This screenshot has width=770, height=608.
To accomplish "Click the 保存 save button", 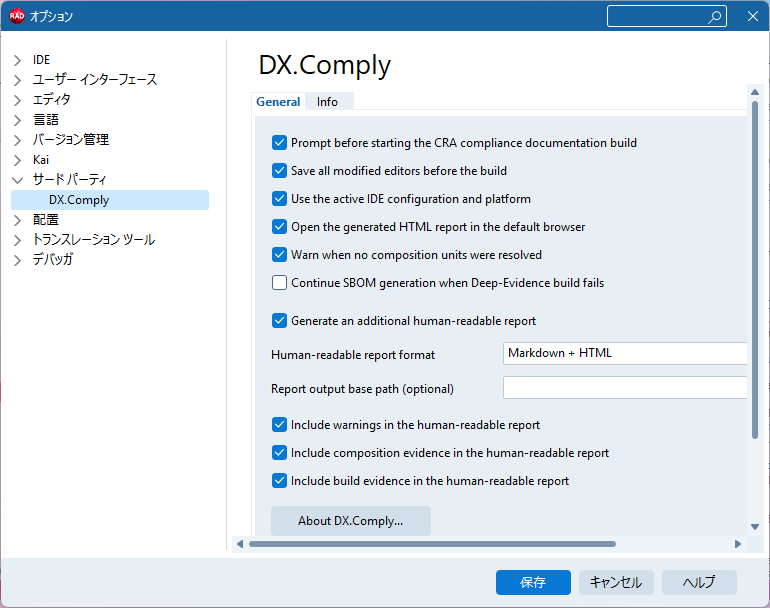I will [533, 582].
